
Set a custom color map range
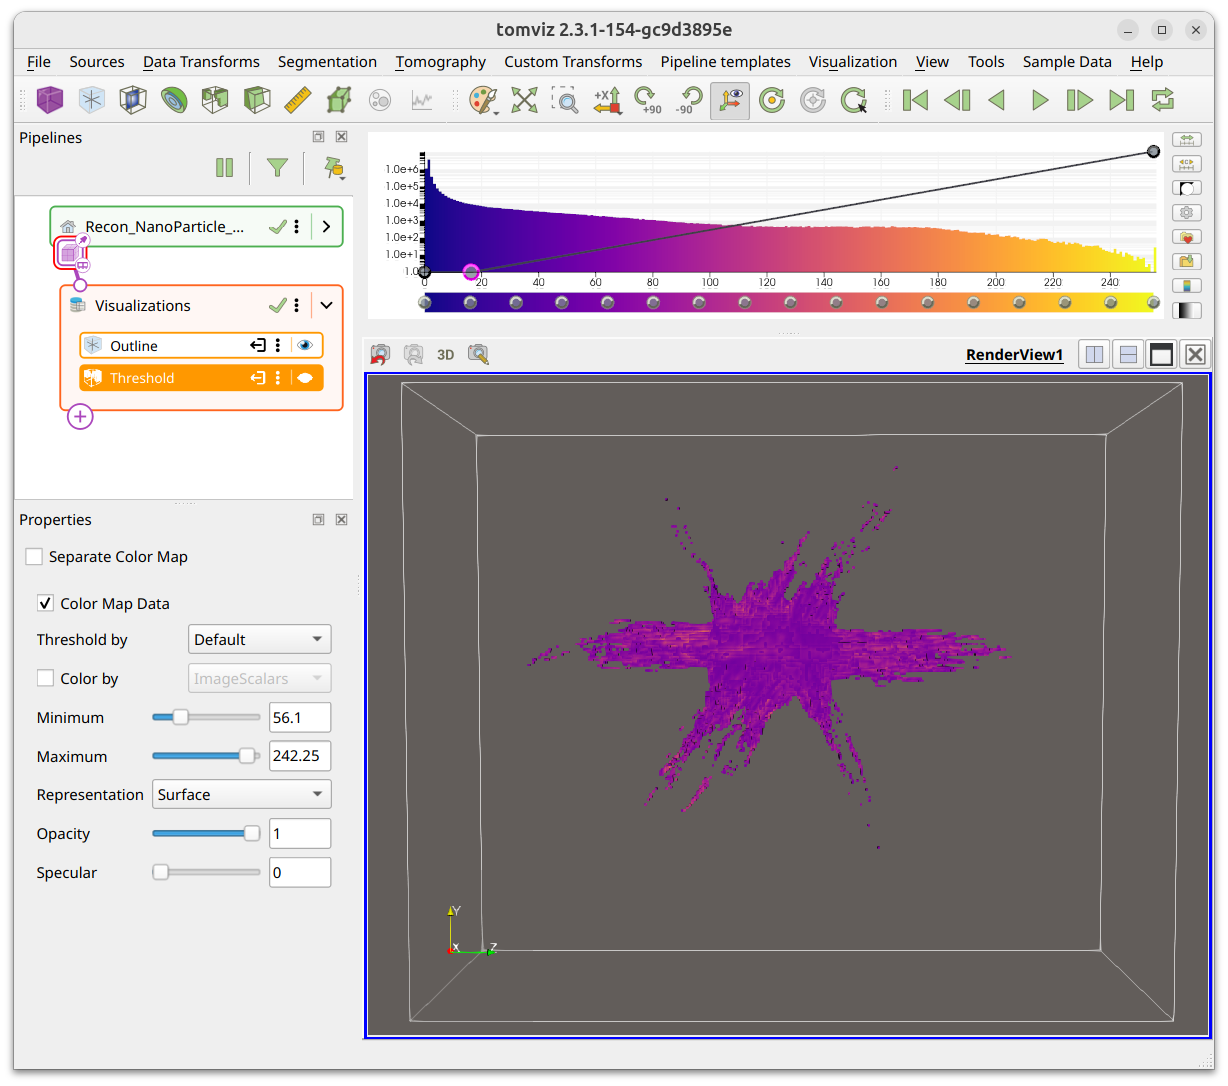(x=1187, y=164)
